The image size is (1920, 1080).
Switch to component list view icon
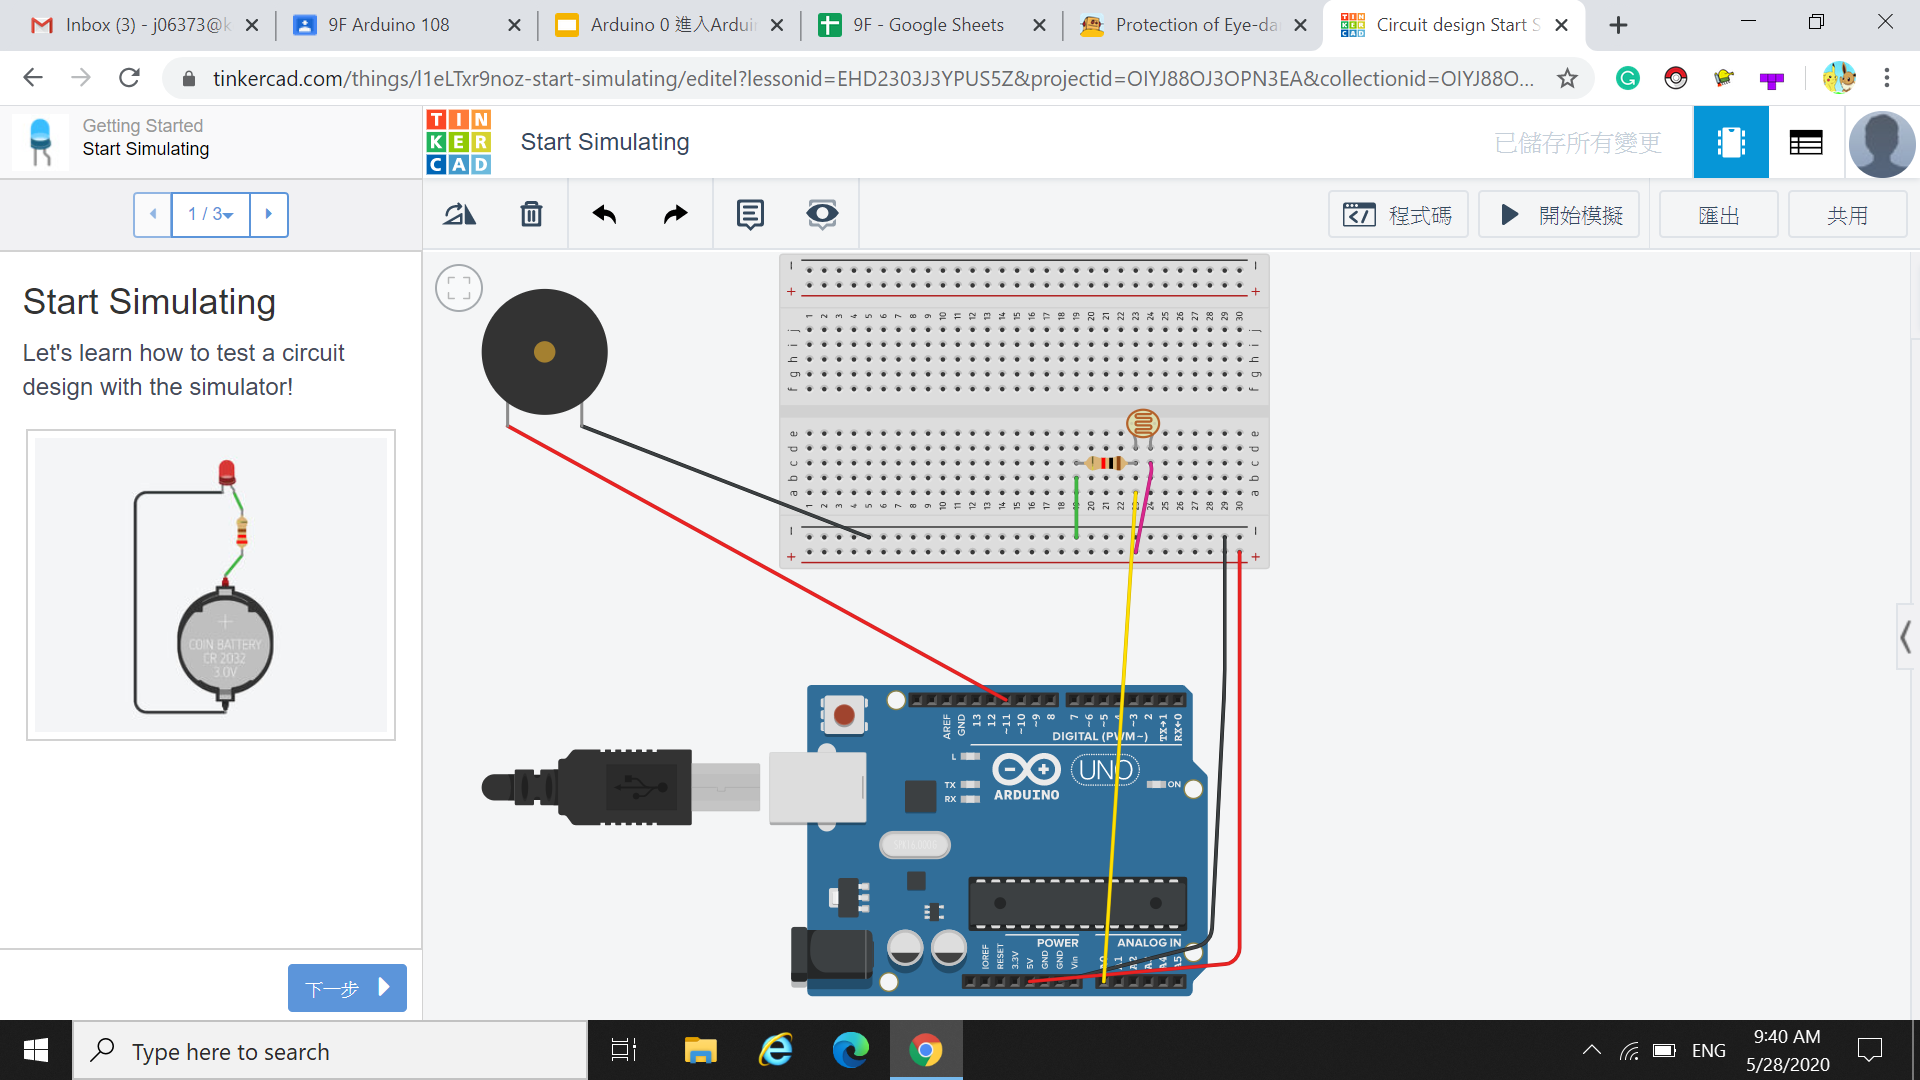1805,143
